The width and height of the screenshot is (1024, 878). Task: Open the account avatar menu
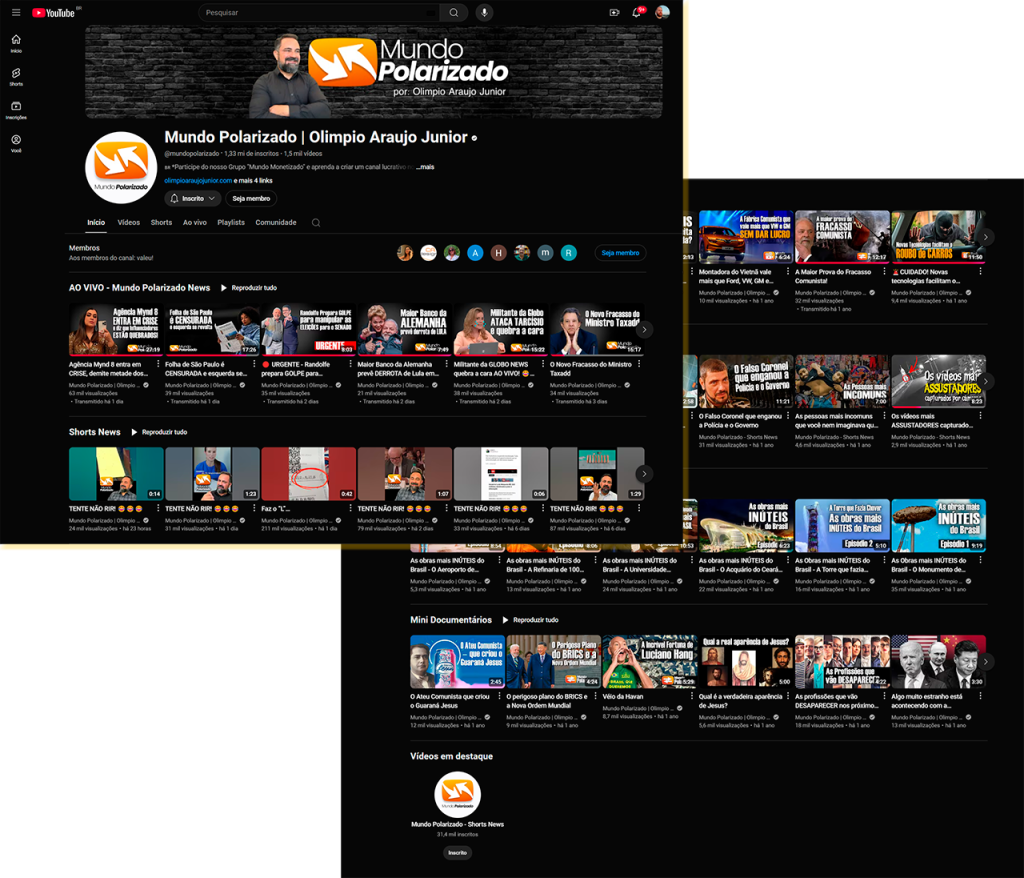tap(662, 12)
